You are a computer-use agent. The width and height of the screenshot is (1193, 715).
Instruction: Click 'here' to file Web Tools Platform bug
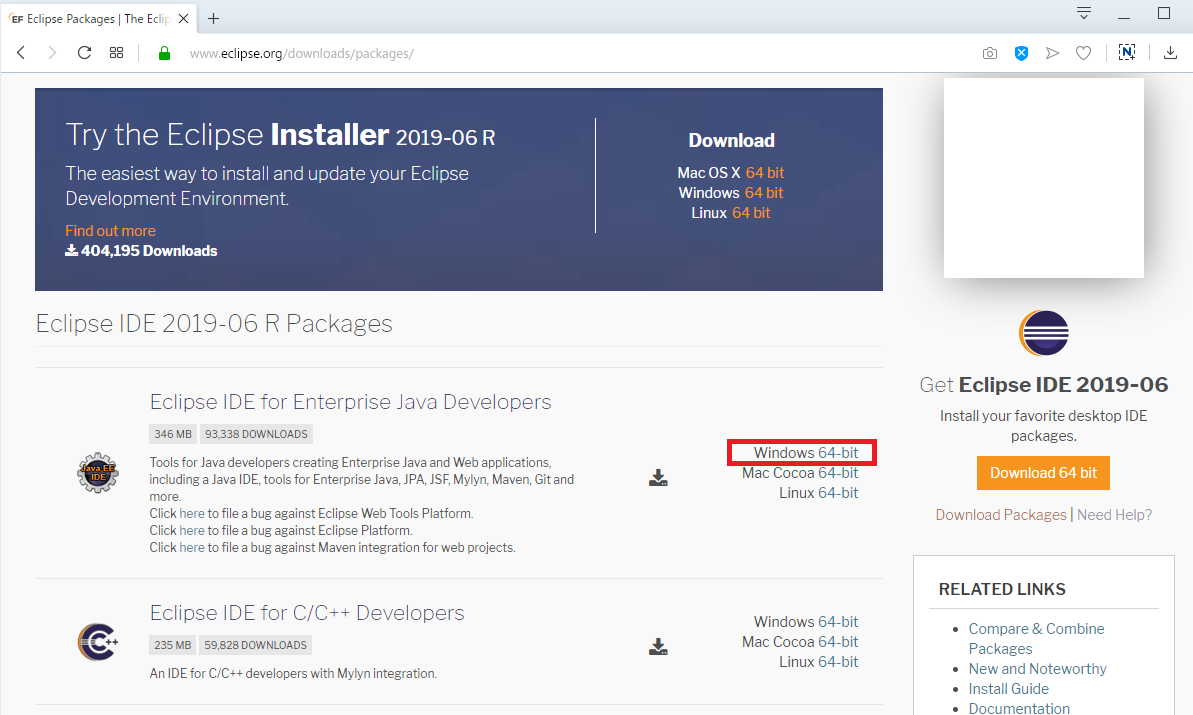pos(192,513)
